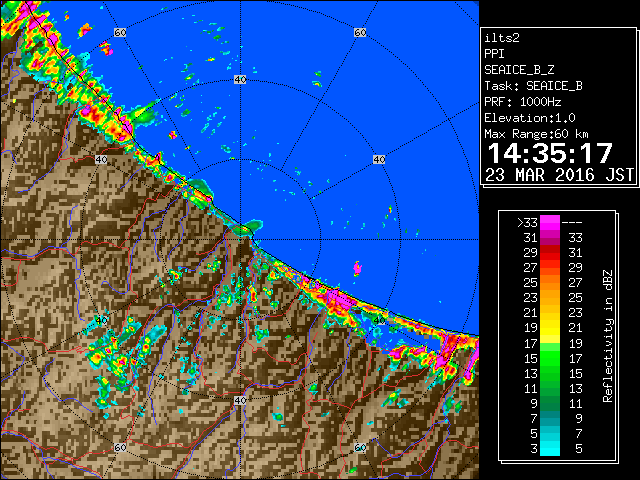Click the "40" range label due south

click(x=240, y=400)
